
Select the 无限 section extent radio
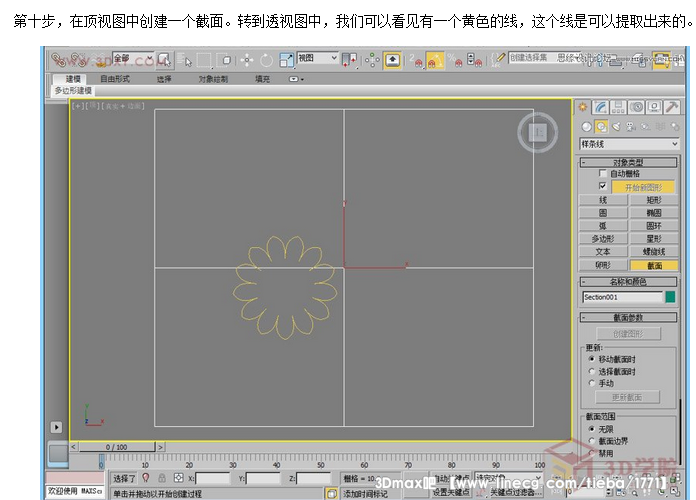(x=591, y=429)
